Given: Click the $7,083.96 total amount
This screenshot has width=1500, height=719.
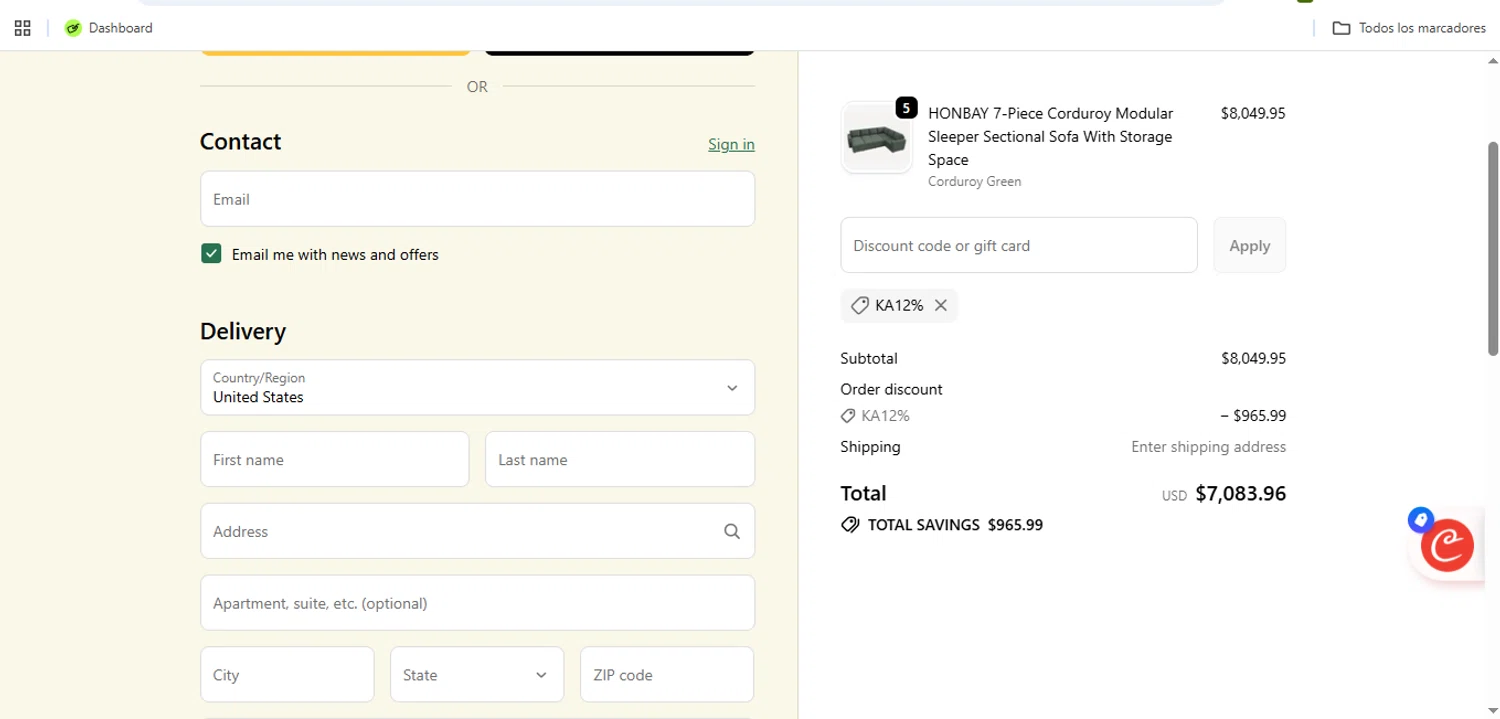Looking at the screenshot, I should pyautogui.click(x=1241, y=493).
